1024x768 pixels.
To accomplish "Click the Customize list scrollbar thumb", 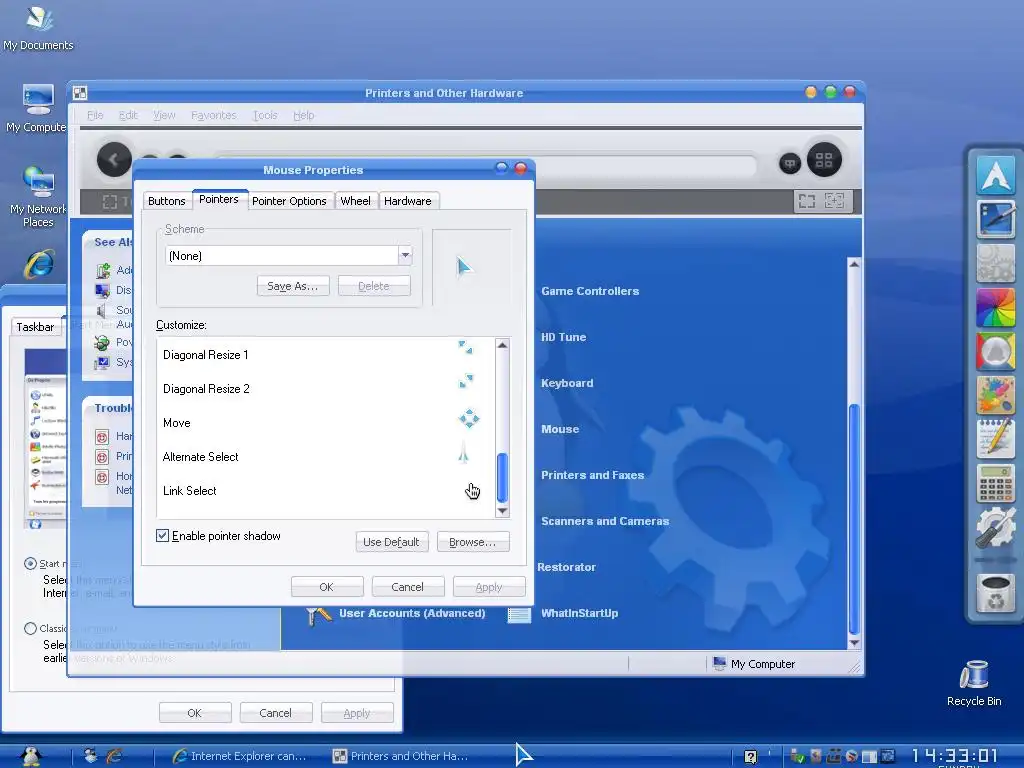I will click(502, 478).
